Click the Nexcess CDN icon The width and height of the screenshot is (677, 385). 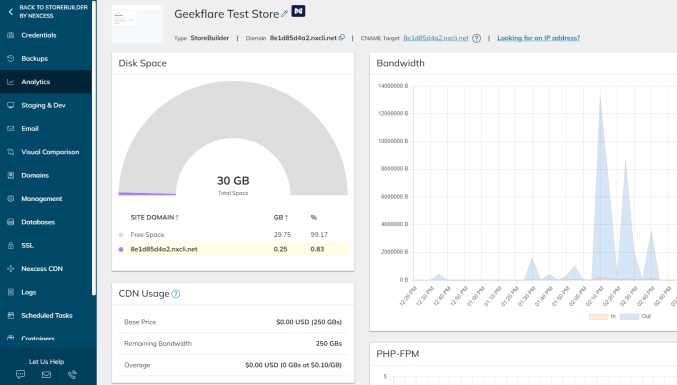tap(11, 268)
